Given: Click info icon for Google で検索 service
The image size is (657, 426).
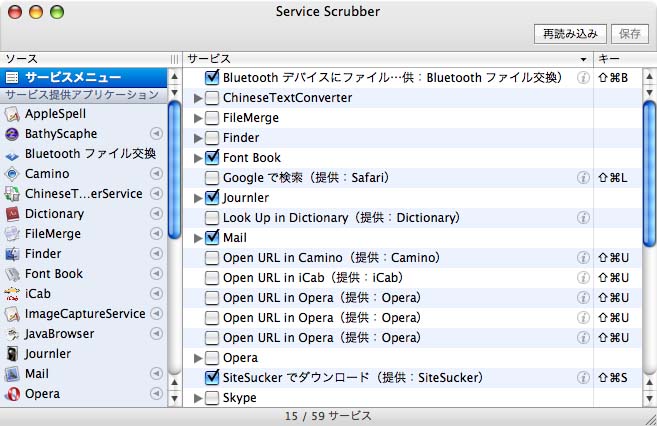Looking at the screenshot, I should tap(583, 178).
